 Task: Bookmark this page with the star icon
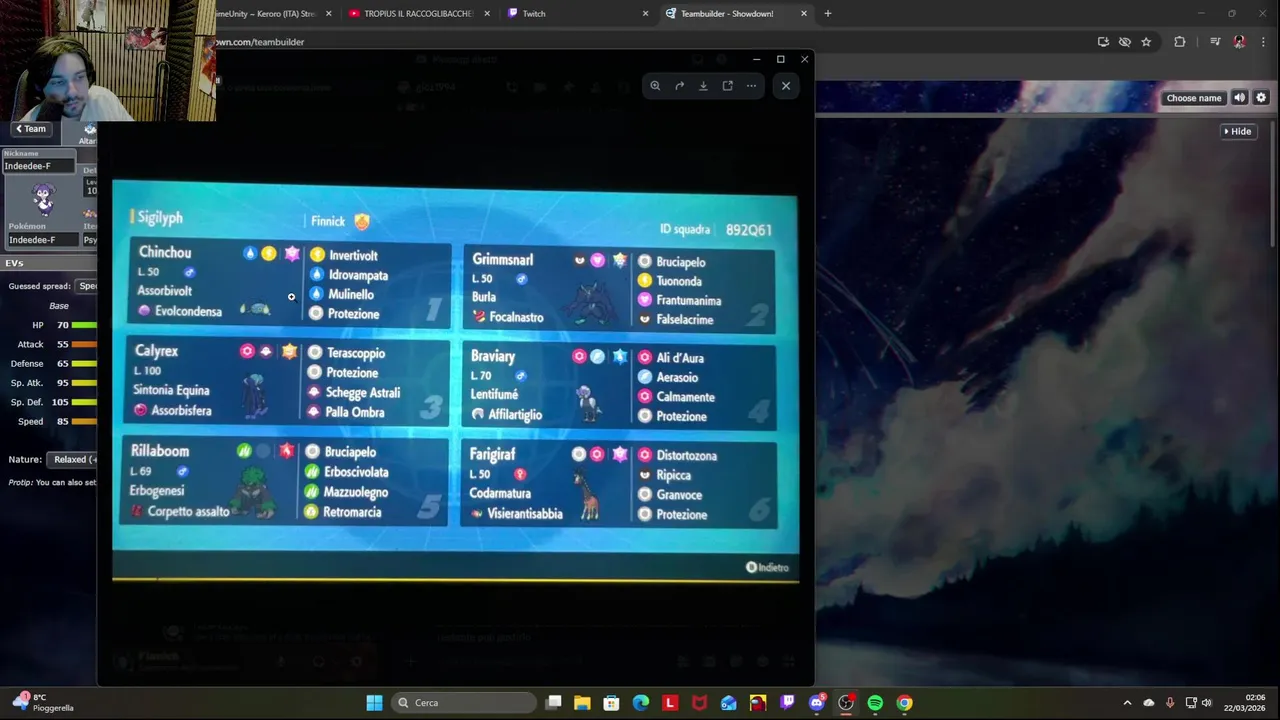(1146, 42)
